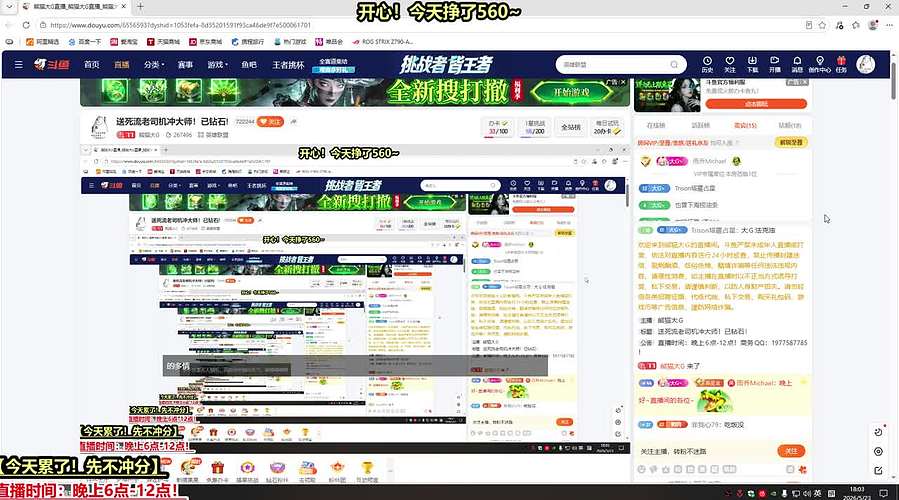Open the 首页 nav item
This screenshot has width=899, height=500.
(92, 65)
